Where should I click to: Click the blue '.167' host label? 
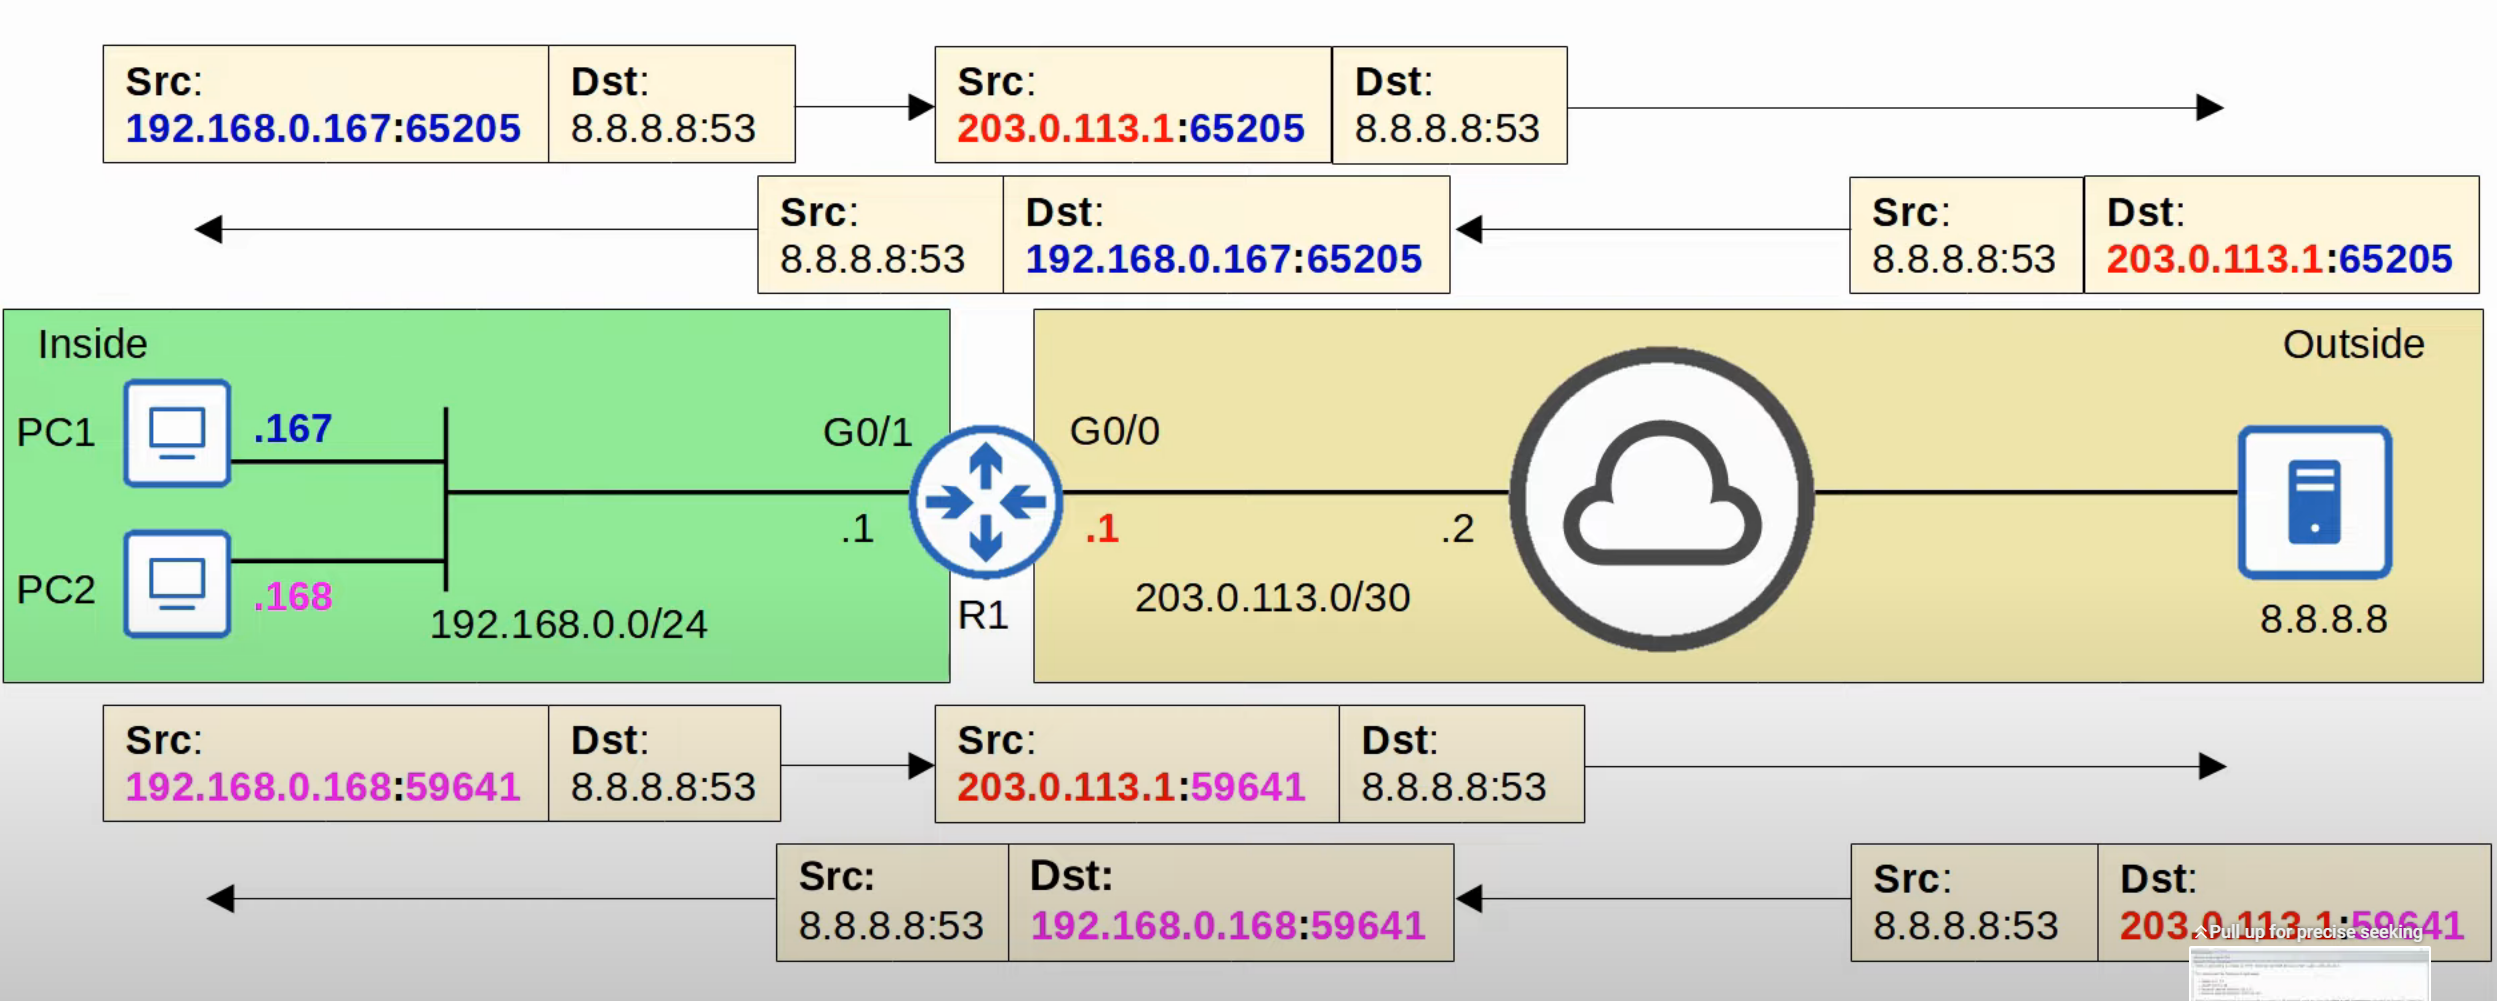pos(293,429)
